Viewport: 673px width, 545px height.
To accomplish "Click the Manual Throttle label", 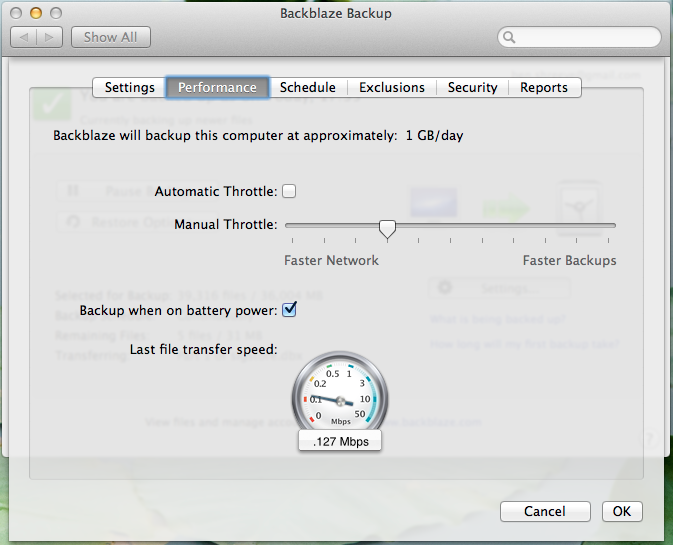I will pos(226,224).
